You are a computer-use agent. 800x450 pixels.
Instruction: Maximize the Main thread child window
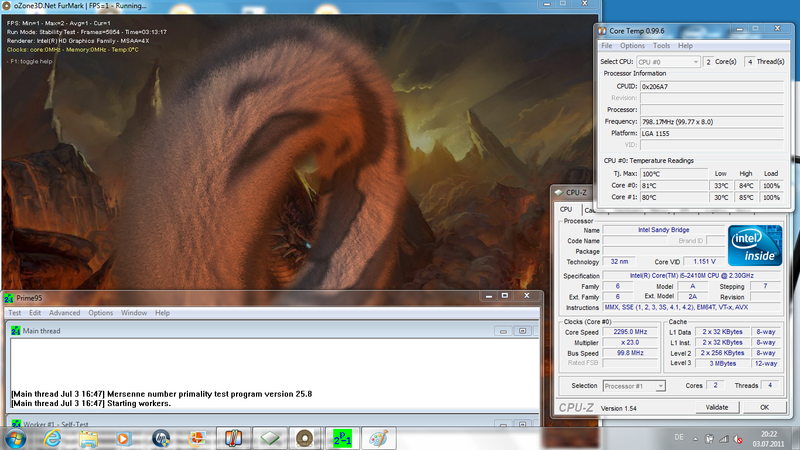pyautogui.click(x=522, y=331)
